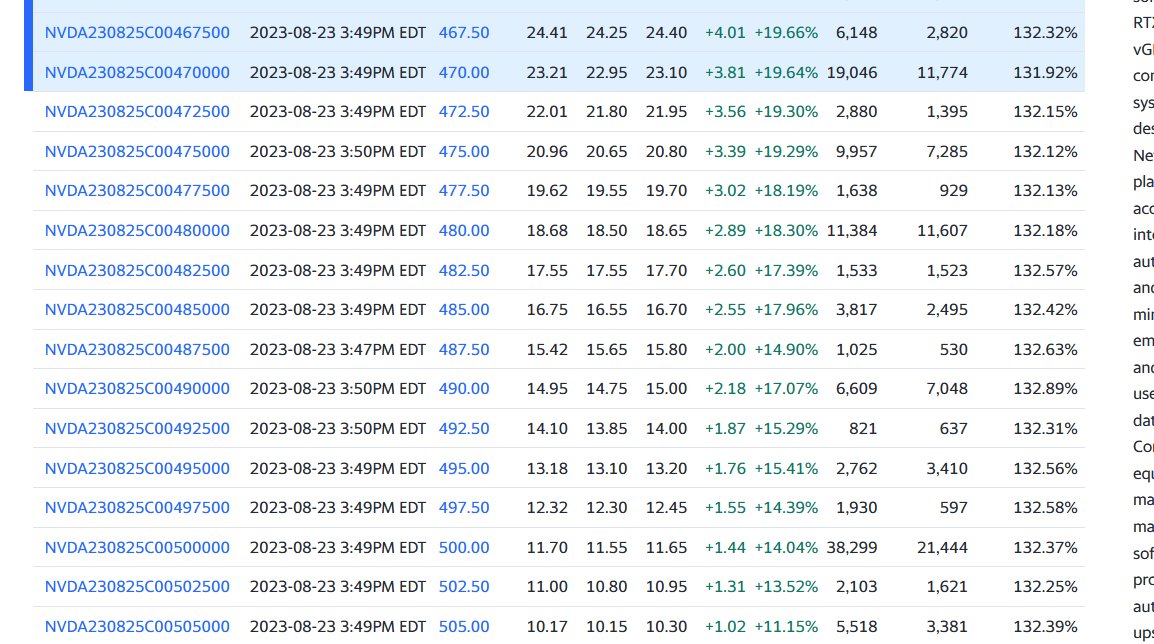This screenshot has height=644, width=1154.
Task: Click open interest 7,285
Action: (946, 152)
